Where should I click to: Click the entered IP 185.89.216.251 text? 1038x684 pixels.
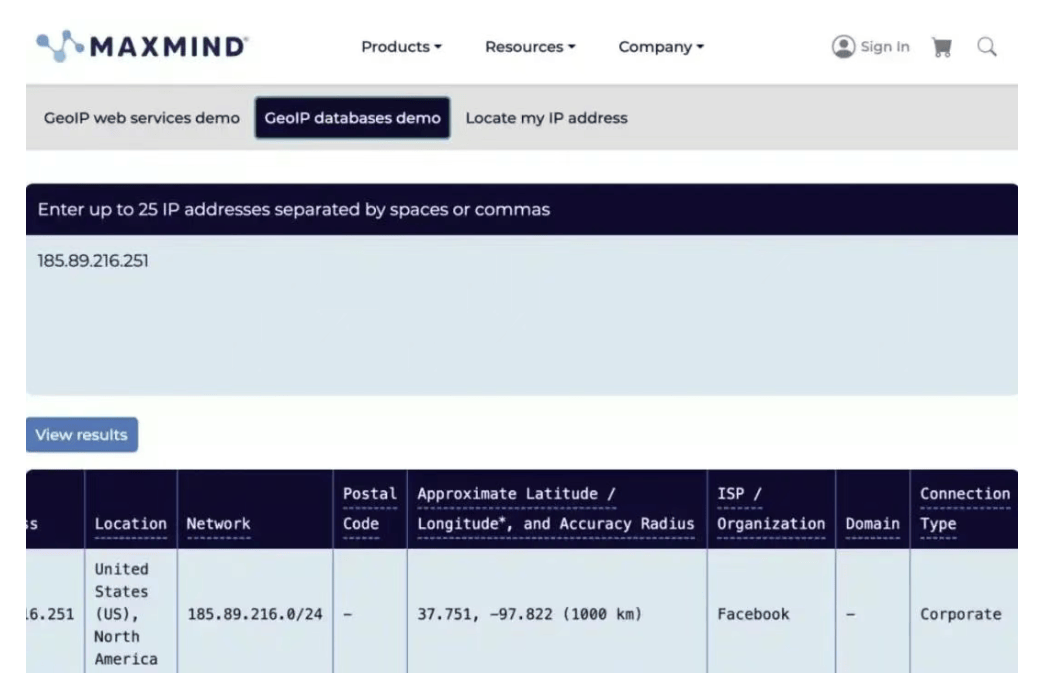(x=93, y=261)
